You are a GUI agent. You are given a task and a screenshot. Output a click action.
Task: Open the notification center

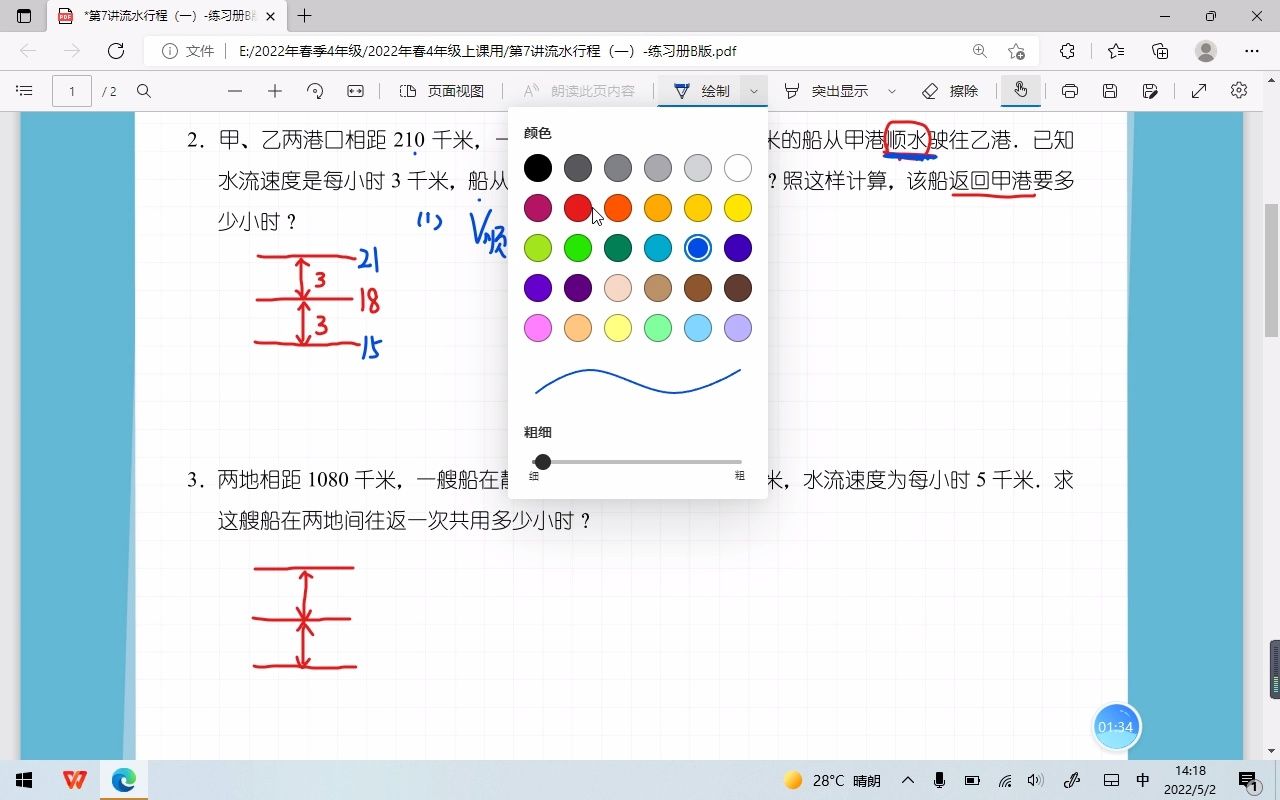tap(1248, 780)
